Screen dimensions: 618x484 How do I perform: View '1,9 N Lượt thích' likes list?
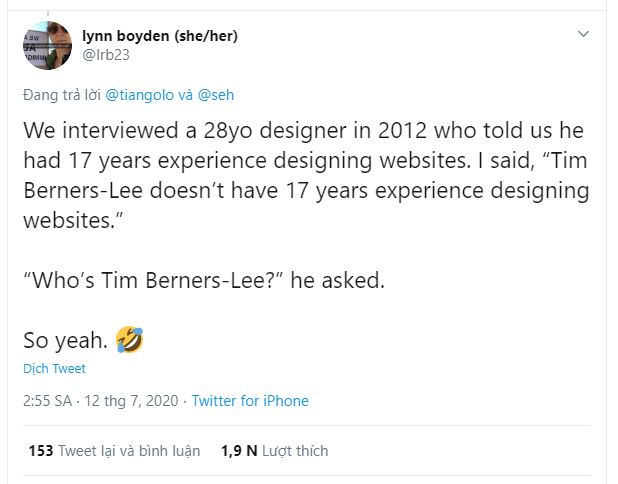(274, 451)
